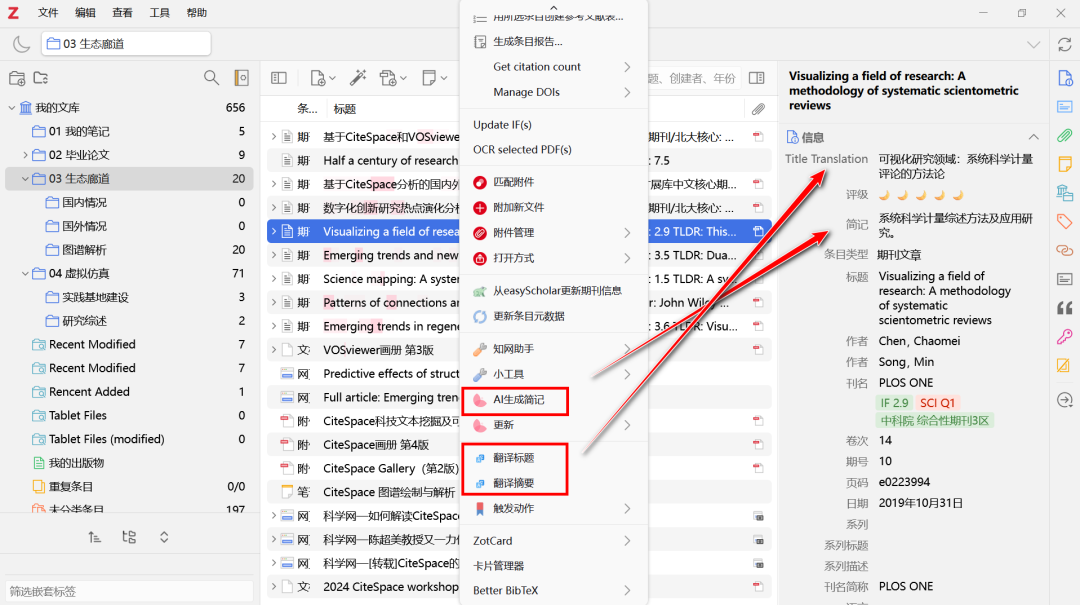The height and width of the screenshot is (605, 1080).
Task: Click the search icon above the collection tree
Action: (x=211, y=78)
